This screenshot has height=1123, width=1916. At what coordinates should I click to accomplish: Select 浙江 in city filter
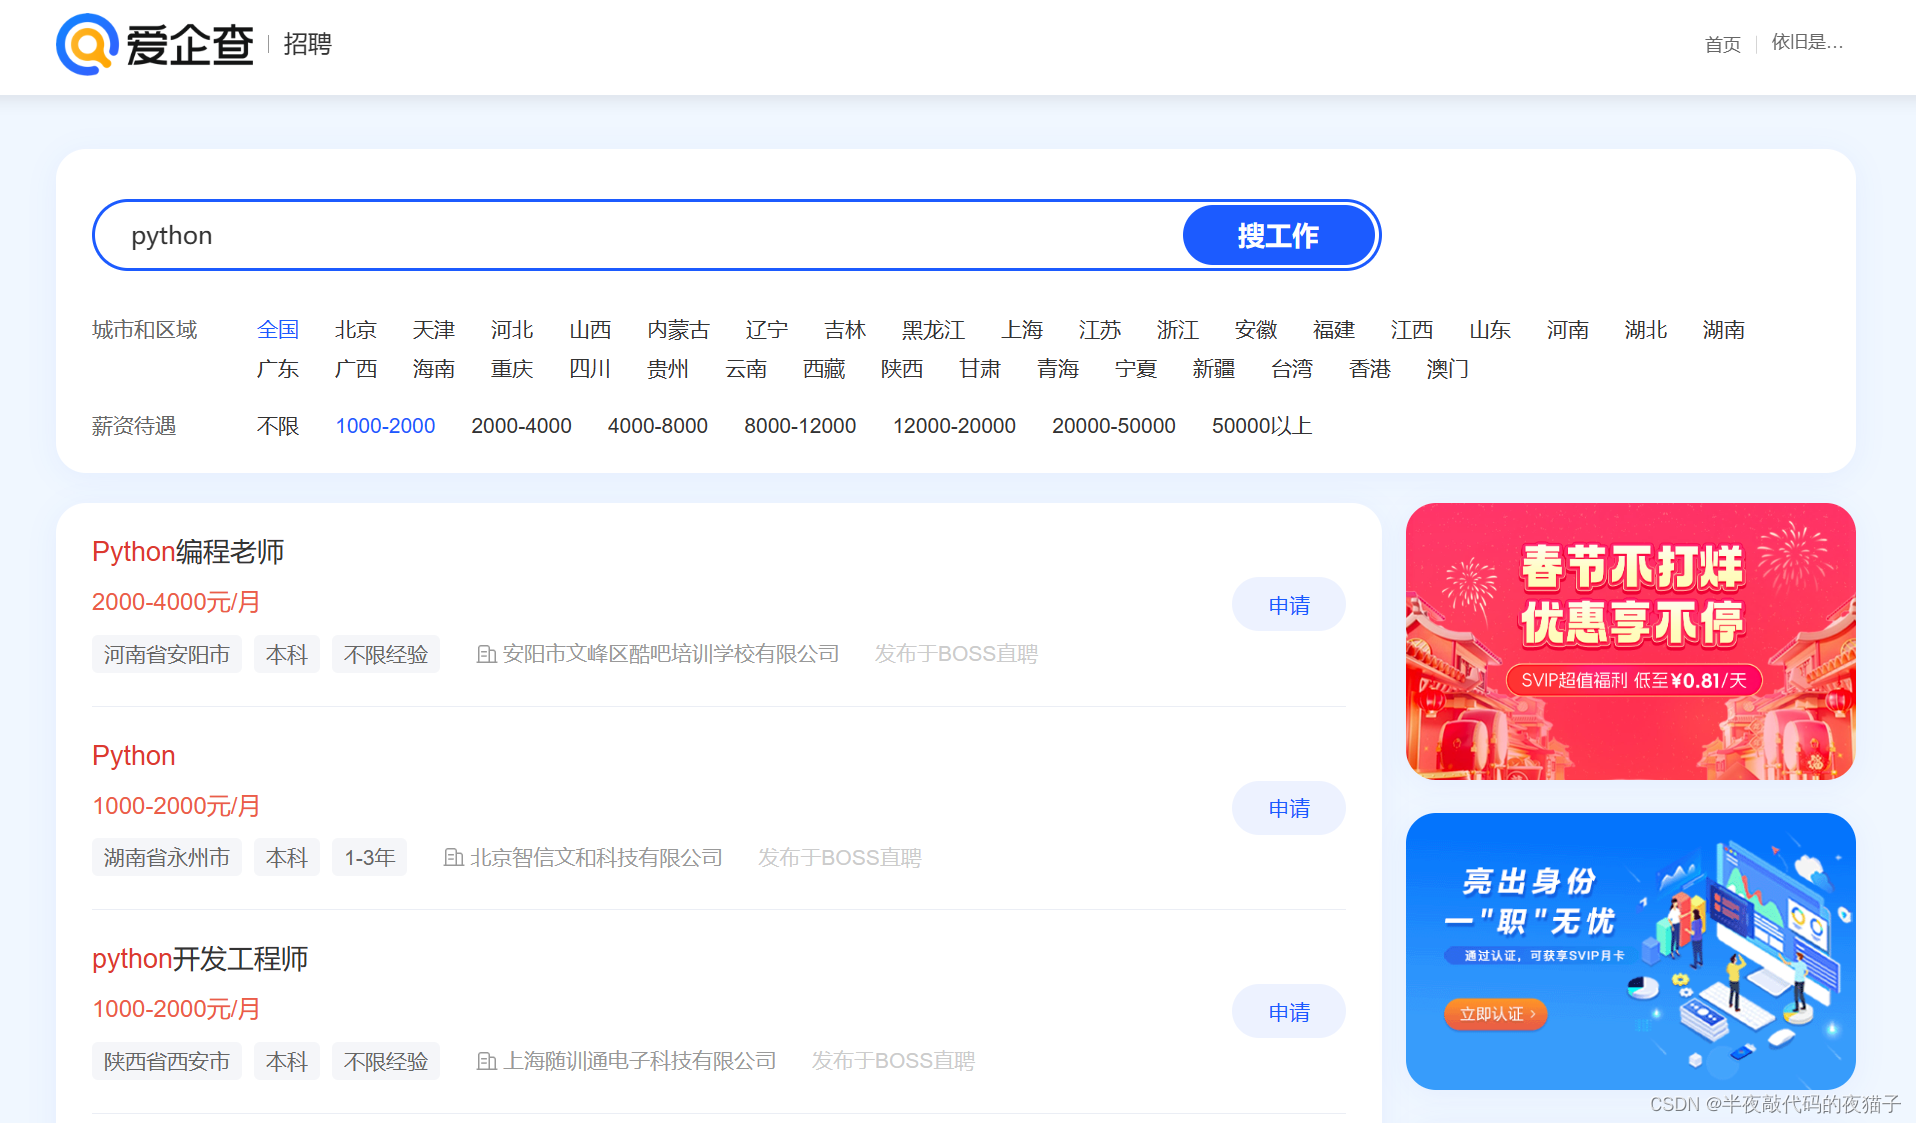click(1178, 330)
